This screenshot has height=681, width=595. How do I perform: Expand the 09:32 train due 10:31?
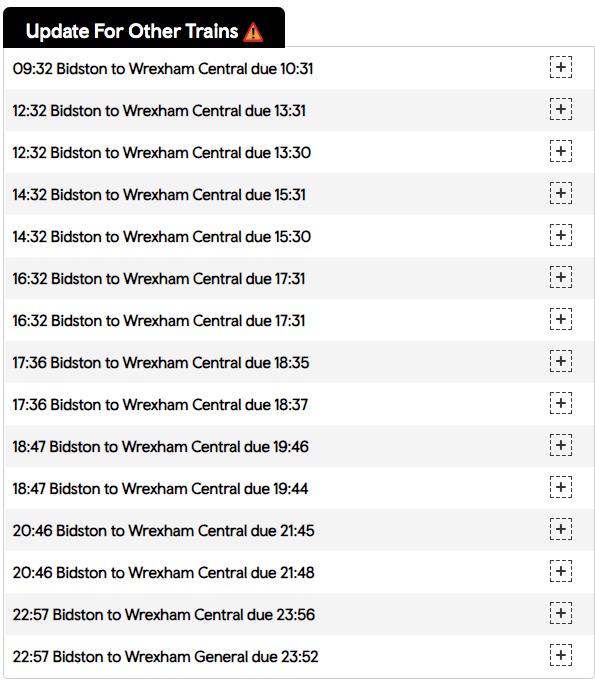(x=561, y=67)
